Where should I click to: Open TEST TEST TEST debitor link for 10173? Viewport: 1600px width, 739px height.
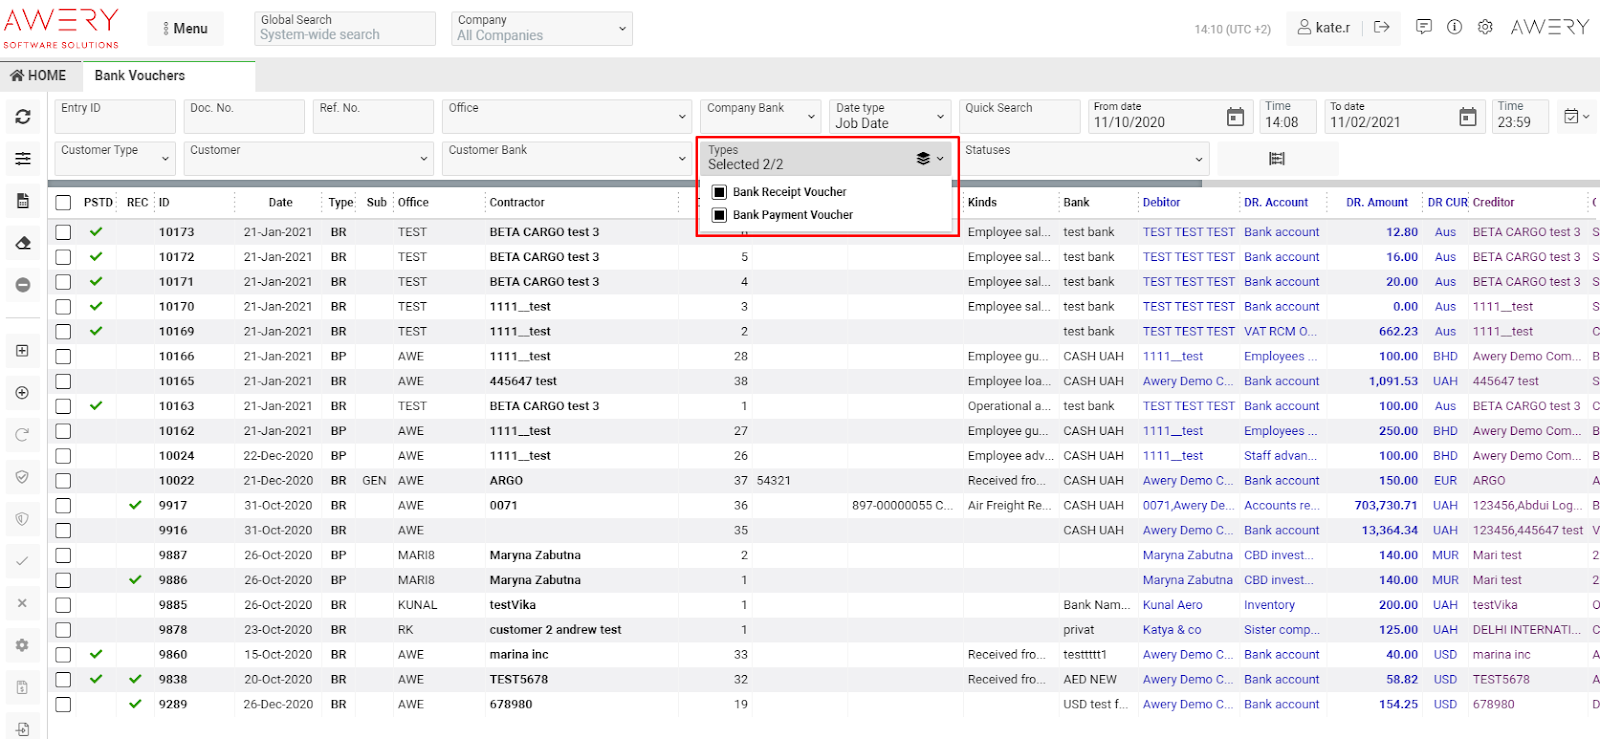tap(1188, 232)
